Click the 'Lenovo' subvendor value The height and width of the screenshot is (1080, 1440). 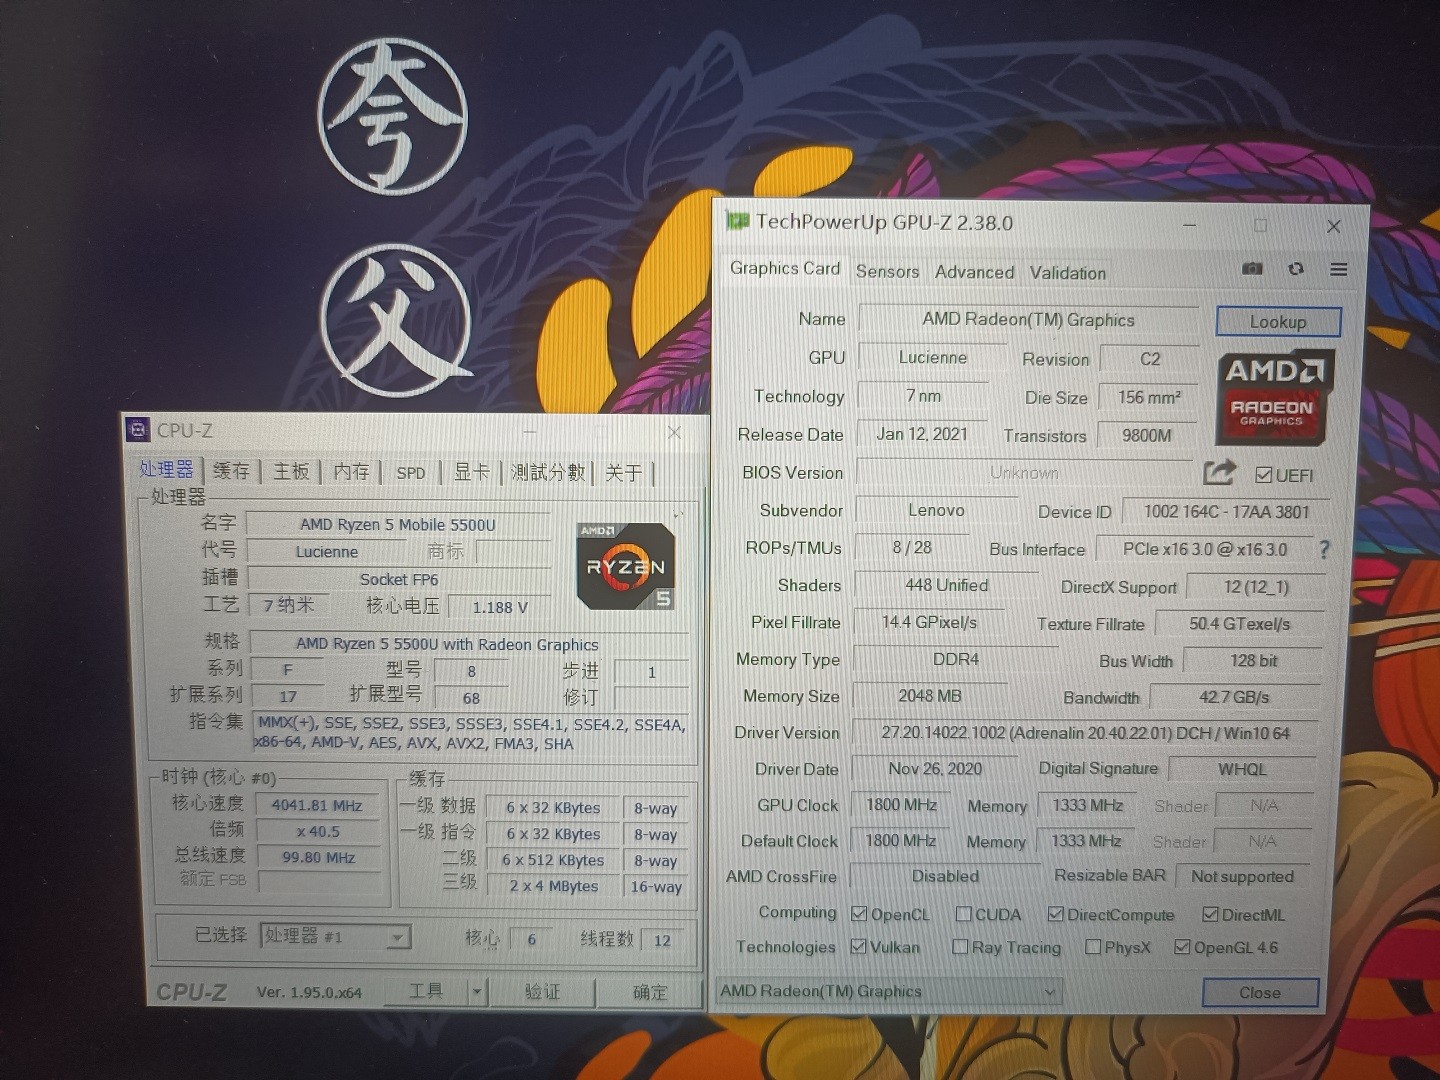click(936, 510)
